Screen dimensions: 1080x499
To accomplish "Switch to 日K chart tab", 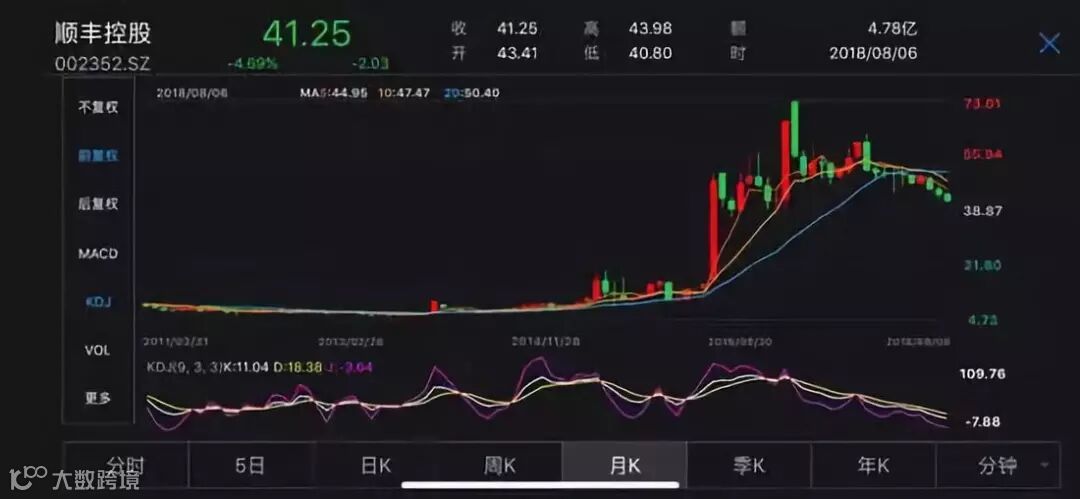I will (x=375, y=465).
